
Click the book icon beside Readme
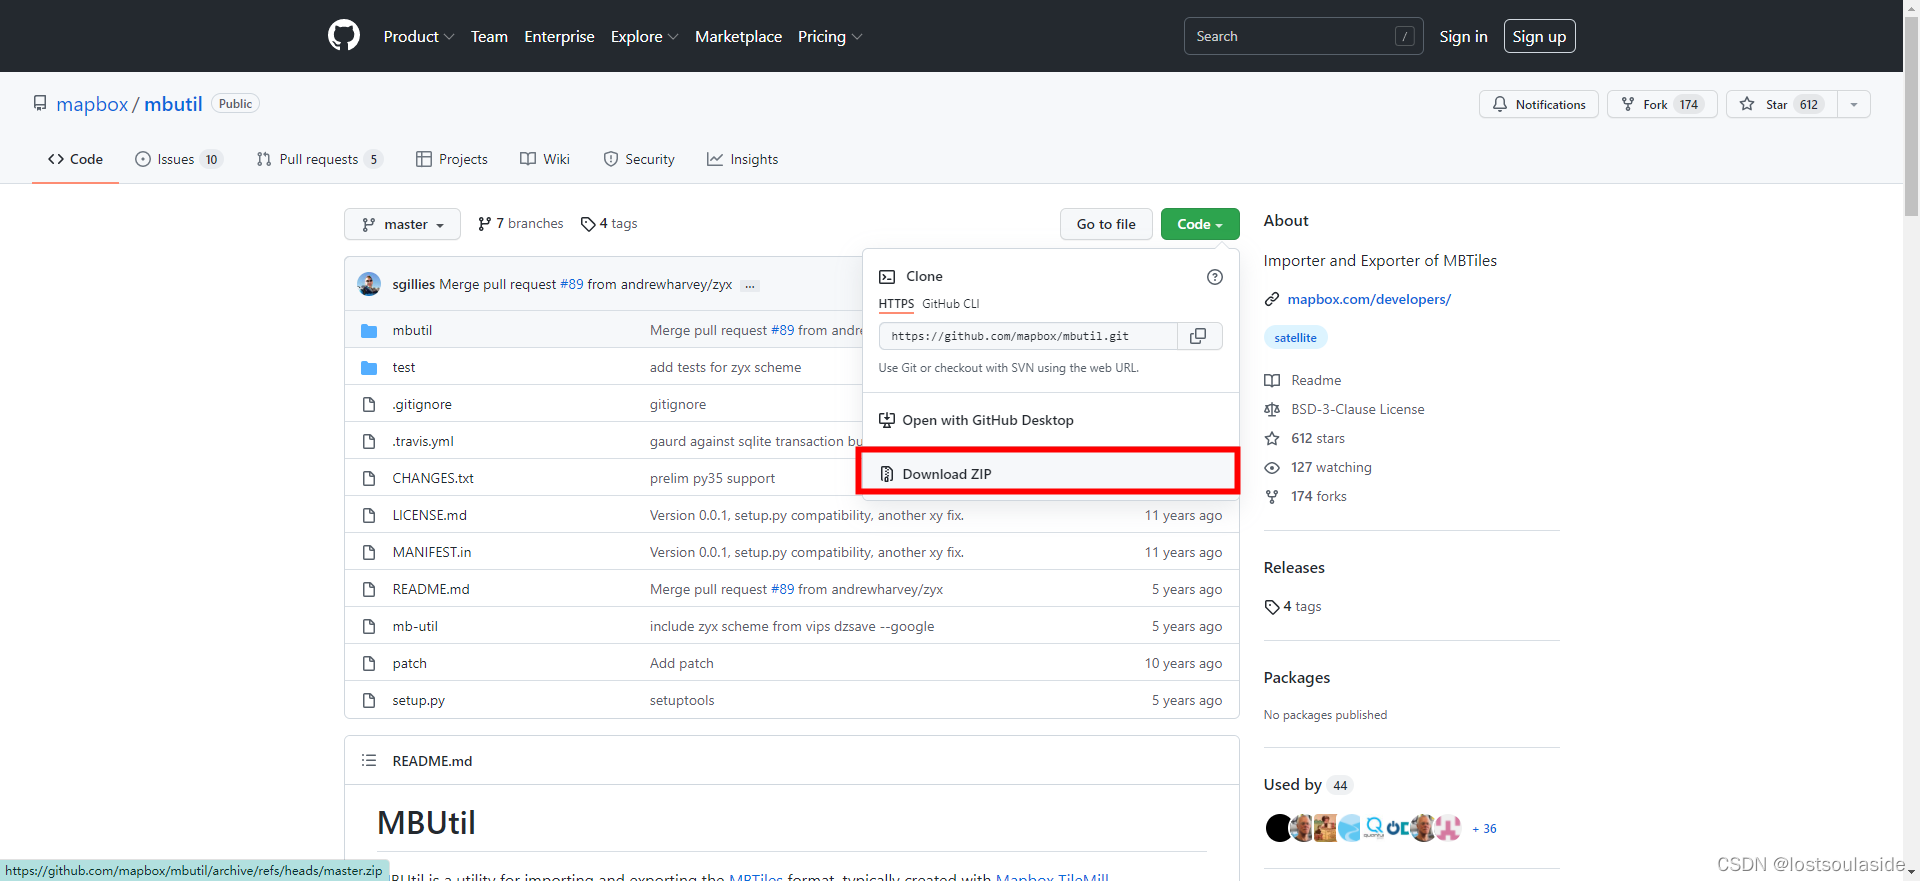(x=1272, y=380)
